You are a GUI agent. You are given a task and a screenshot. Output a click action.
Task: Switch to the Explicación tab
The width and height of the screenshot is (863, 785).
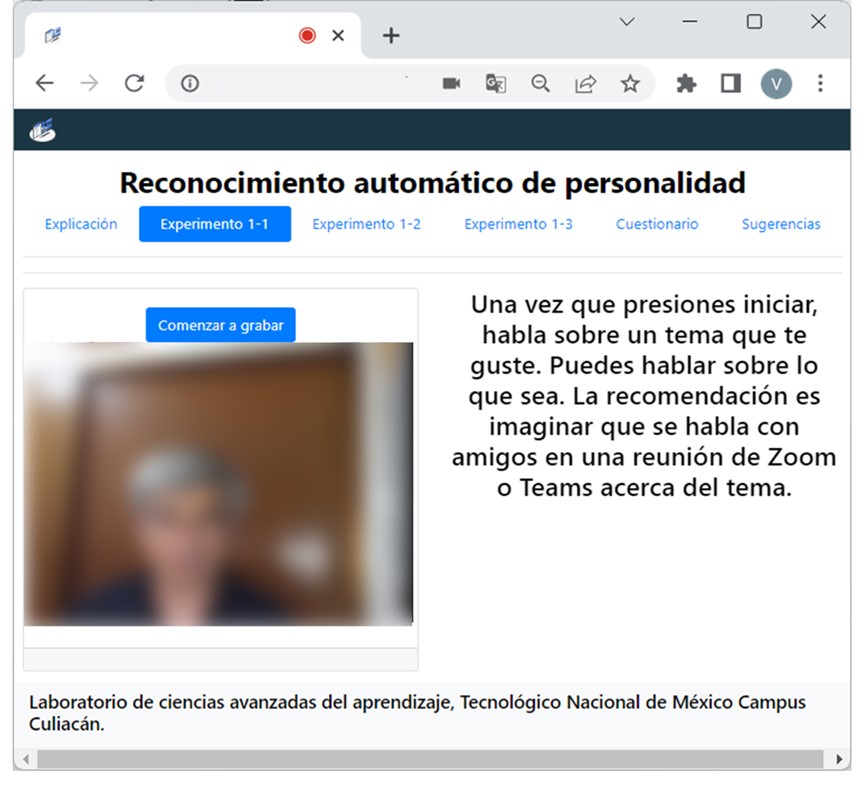point(81,224)
